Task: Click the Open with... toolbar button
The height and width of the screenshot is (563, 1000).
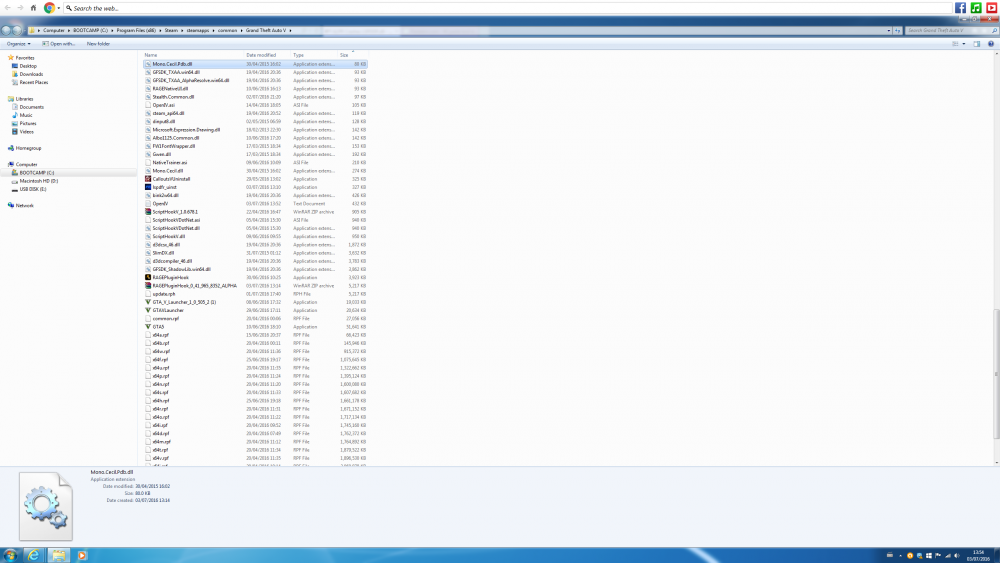Action: click(59, 44)
